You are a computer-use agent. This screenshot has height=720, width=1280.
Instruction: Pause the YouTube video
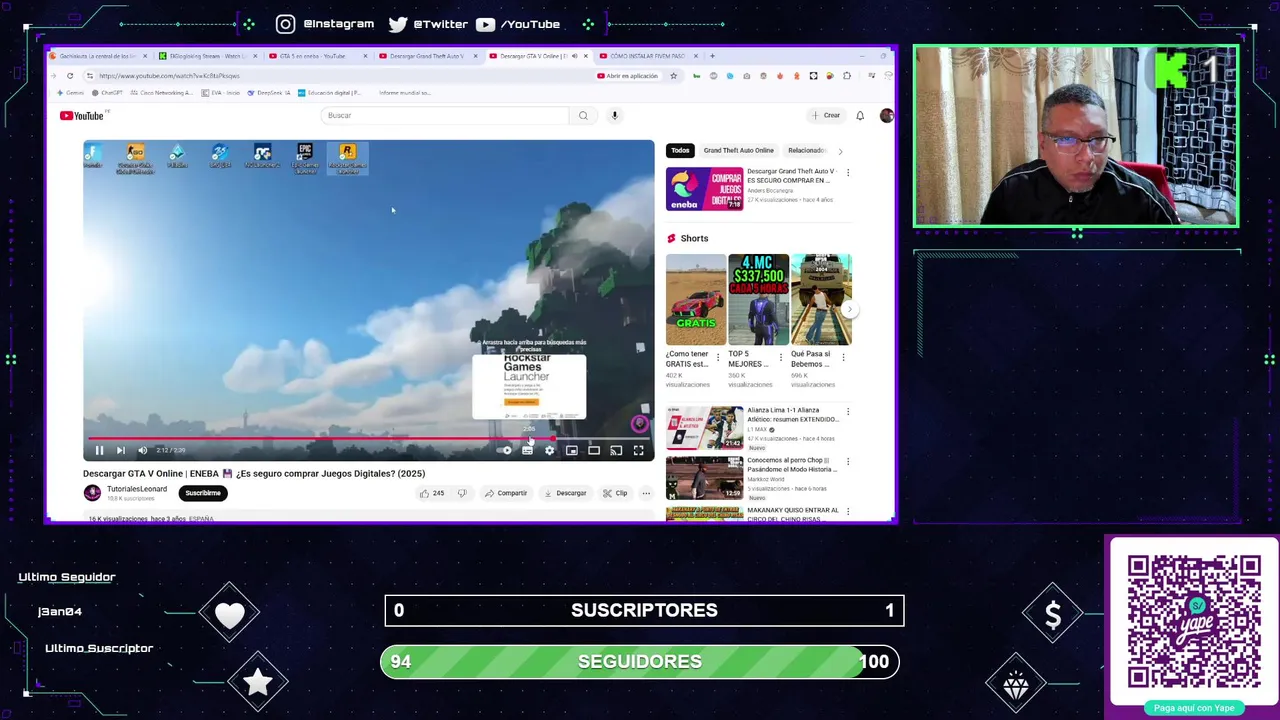click(x=99, y=451)
